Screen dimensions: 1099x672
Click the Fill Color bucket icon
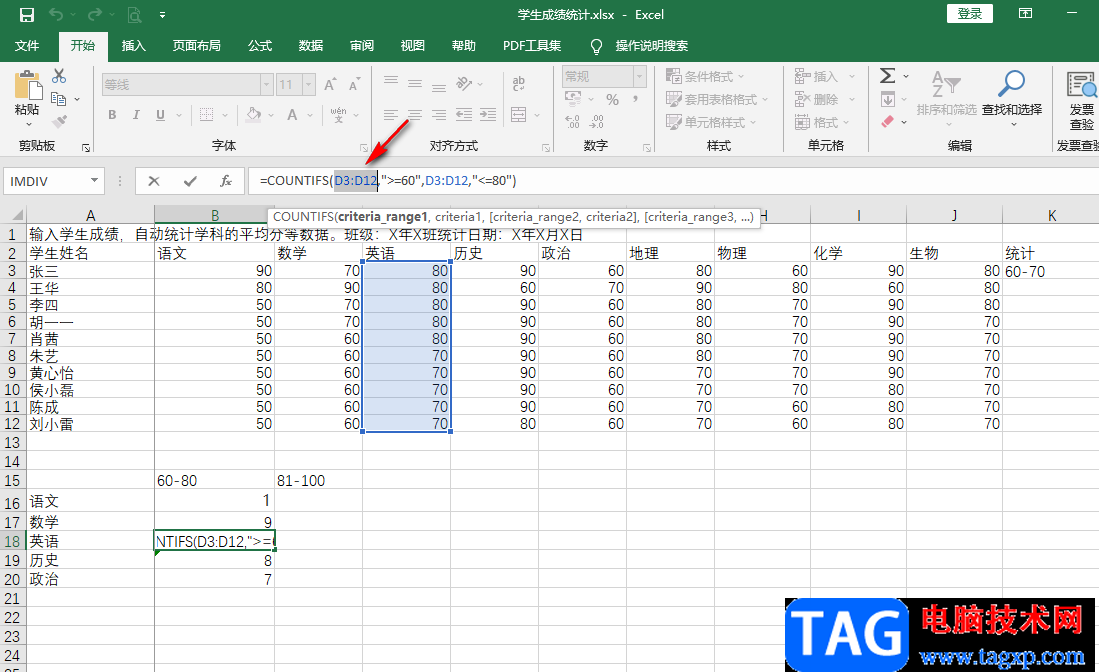point(254,115)
